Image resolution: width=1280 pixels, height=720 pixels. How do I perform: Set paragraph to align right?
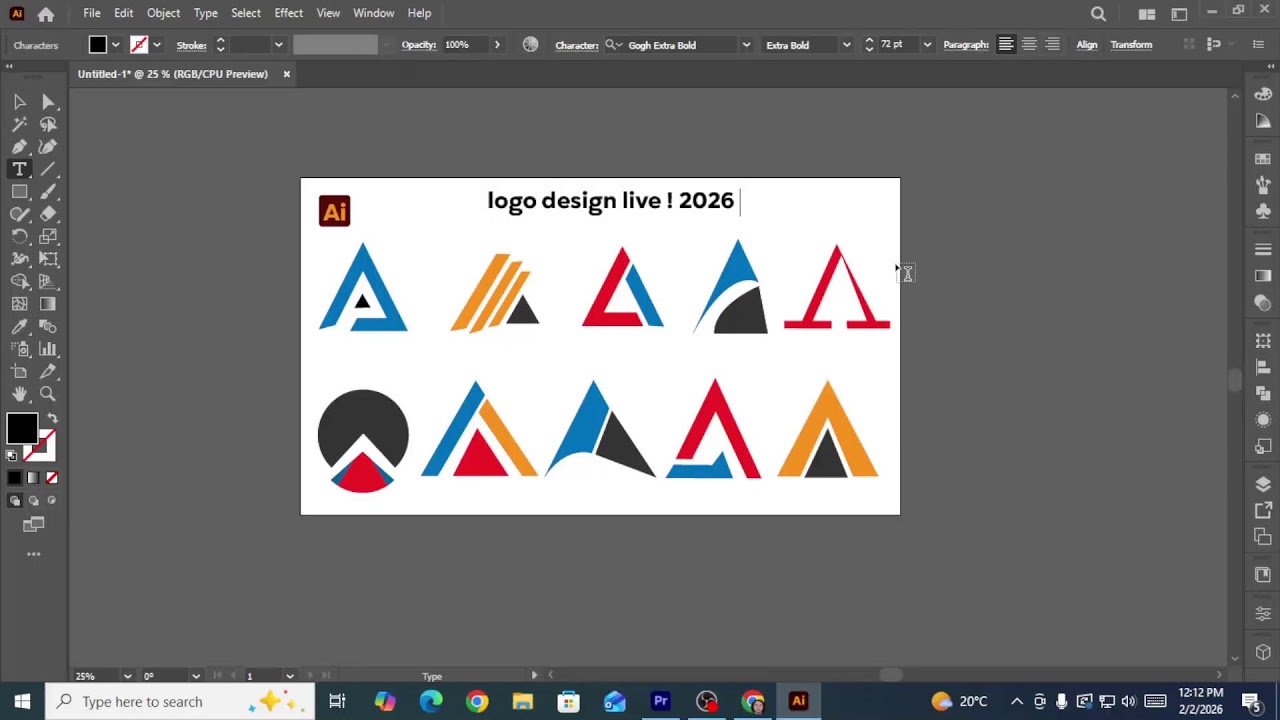1052,45
